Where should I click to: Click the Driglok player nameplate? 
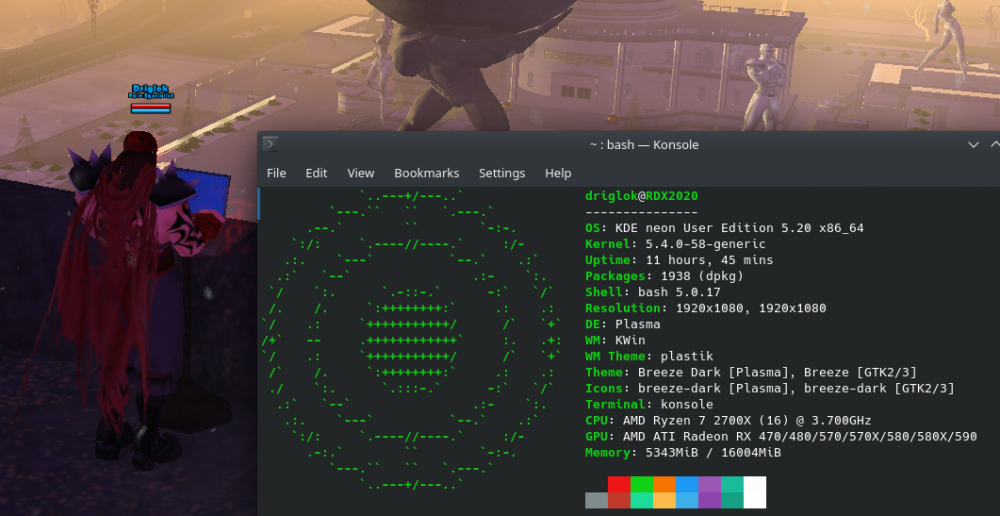point(151,90)
